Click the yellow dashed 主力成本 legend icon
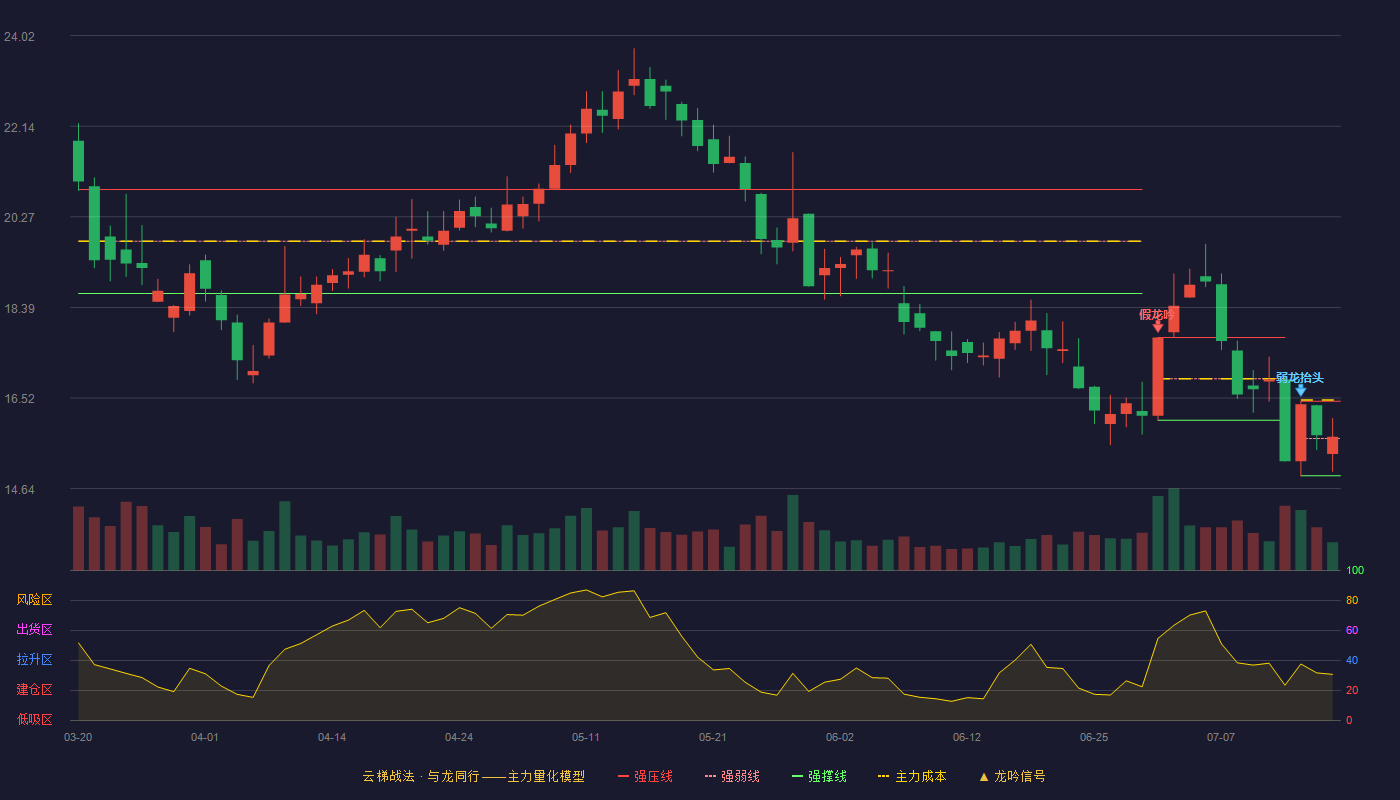 [884, 776]
